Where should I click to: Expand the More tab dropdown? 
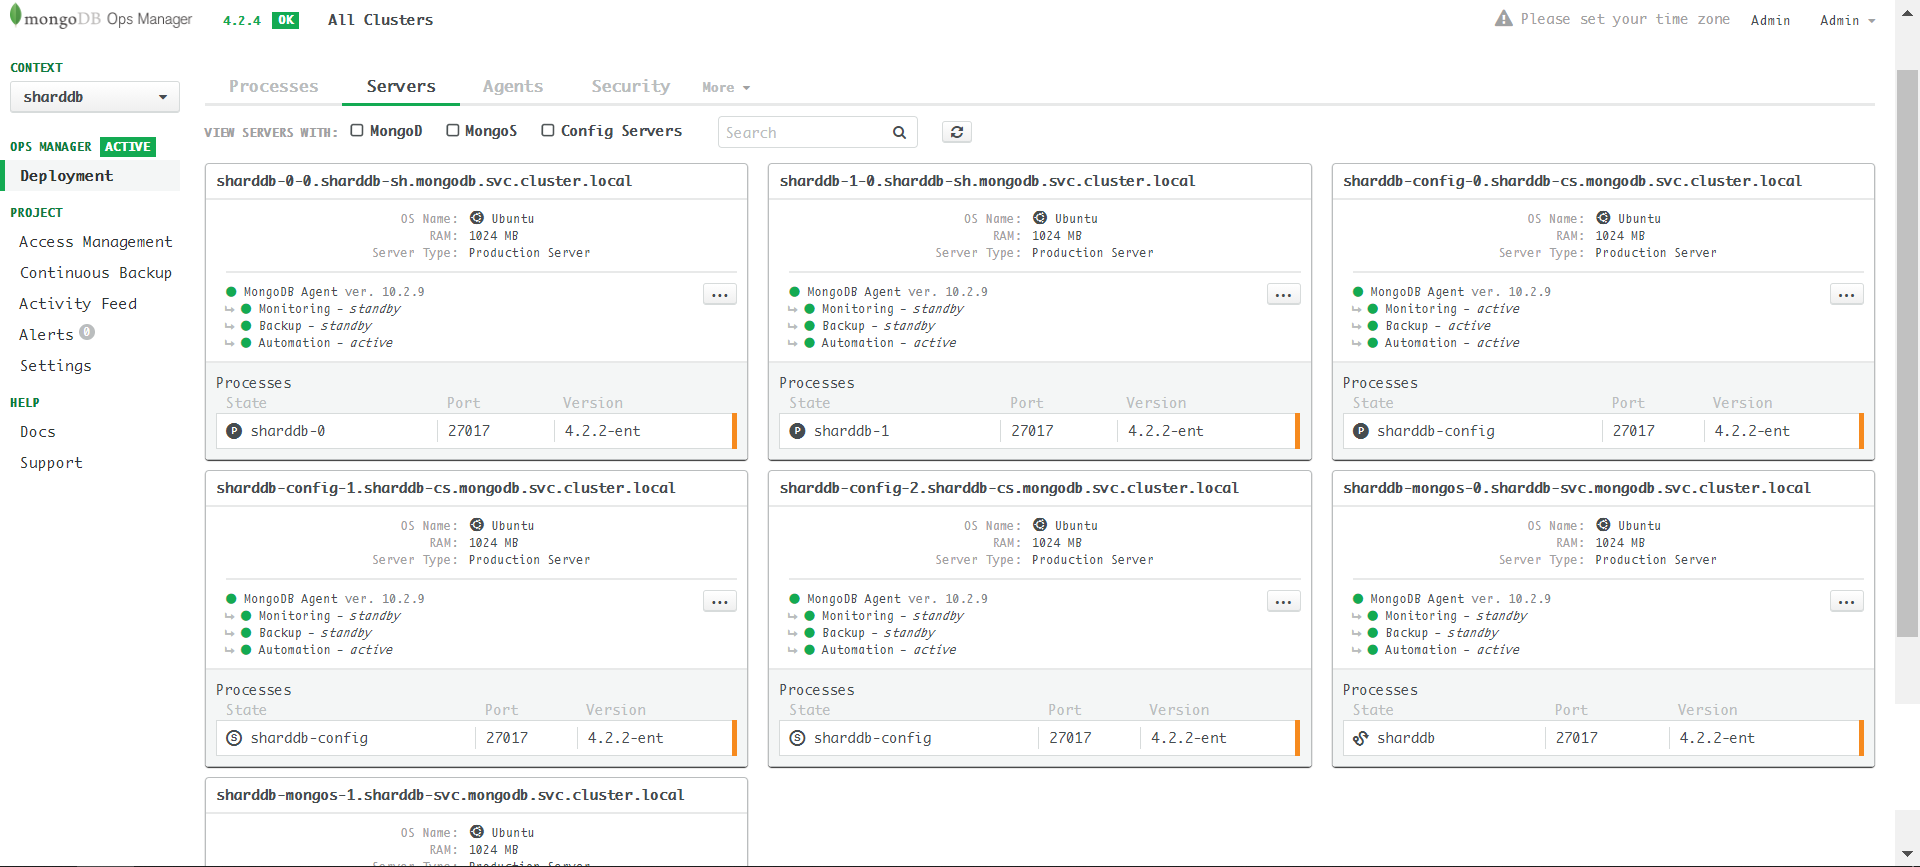click(x=726, y=88)
